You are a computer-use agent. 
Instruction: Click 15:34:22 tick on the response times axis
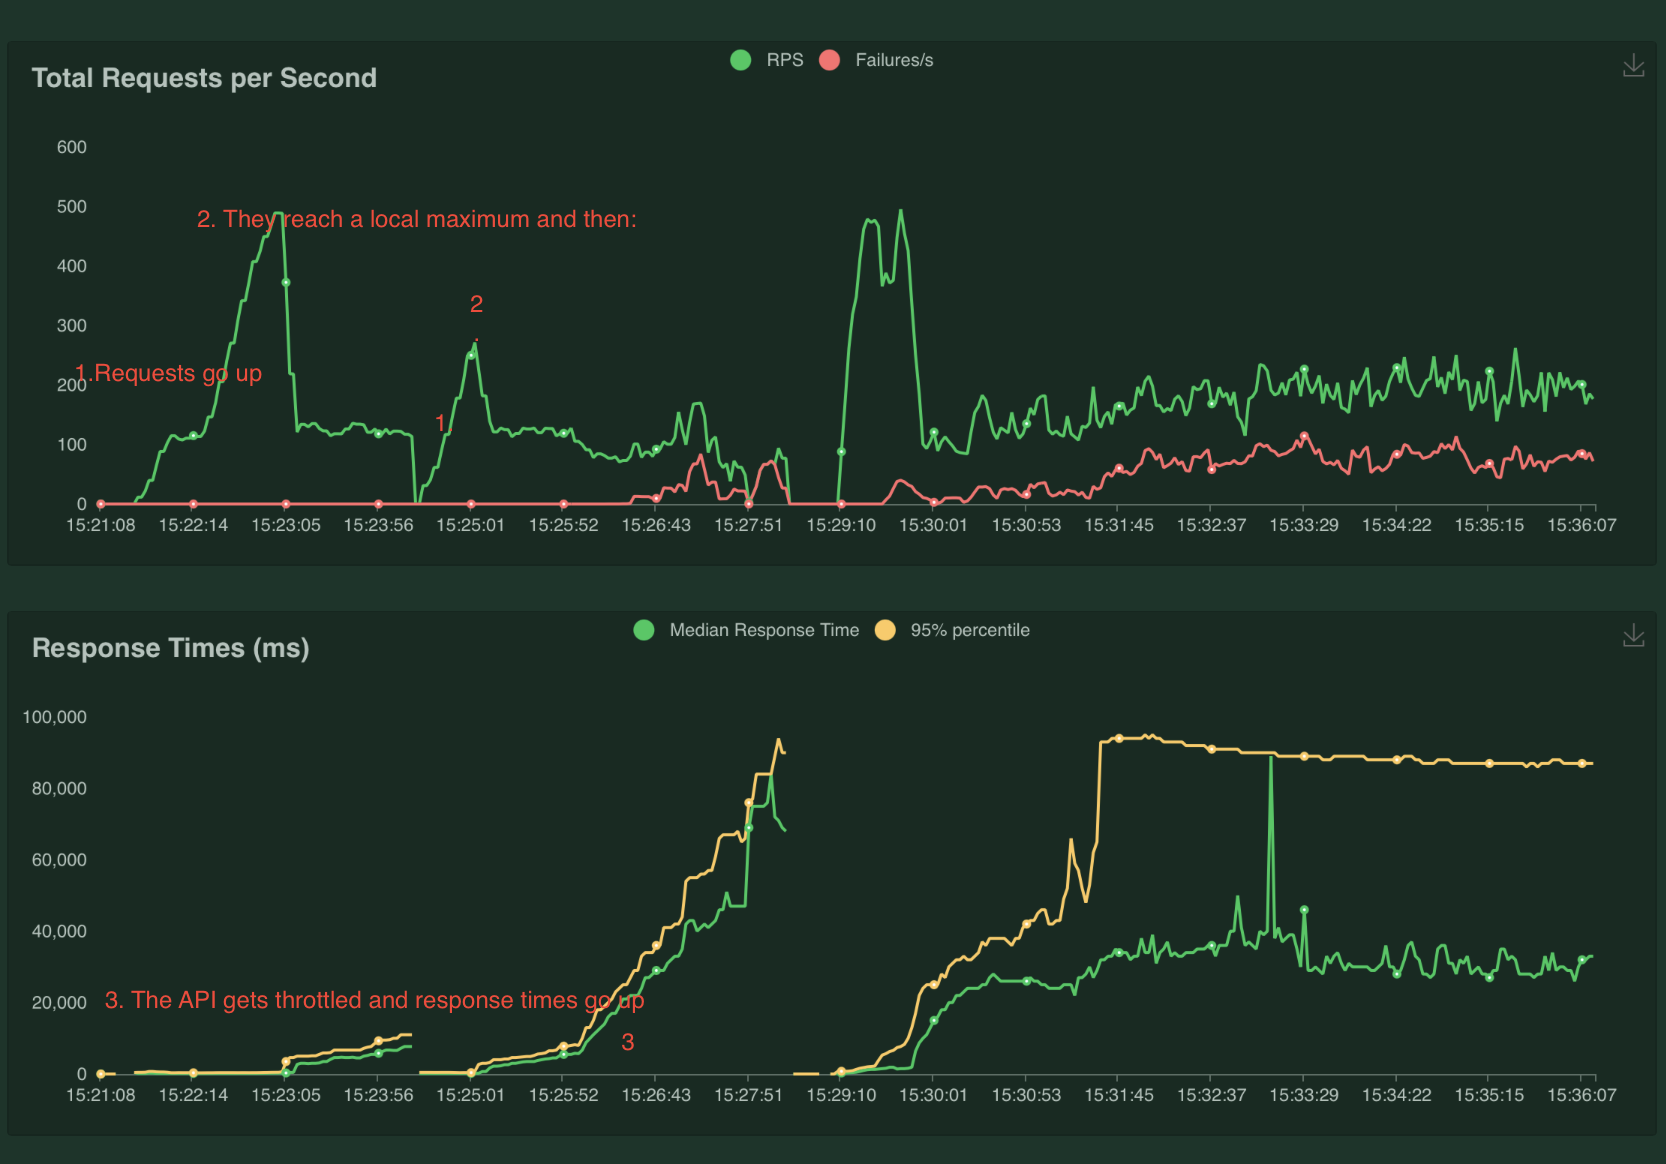tap(1397, 1095)
